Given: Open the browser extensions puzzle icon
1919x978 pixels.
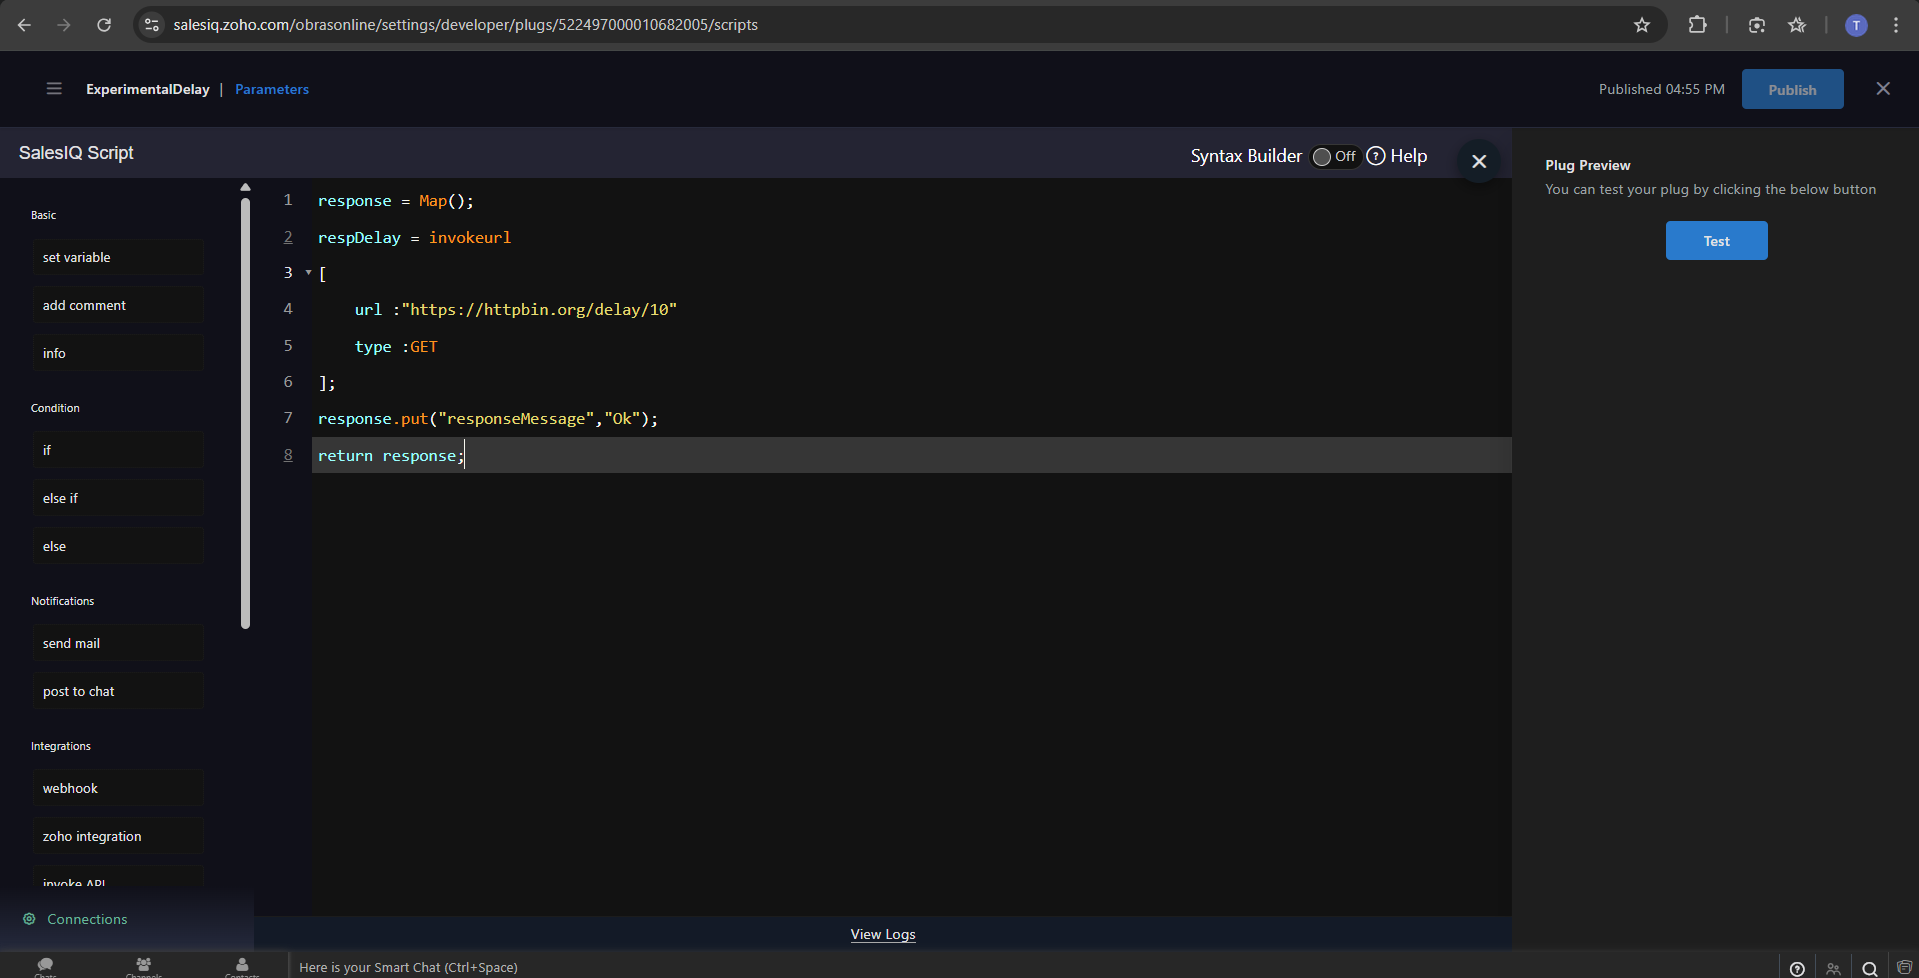Looking at the screenshot, I should [1697, 25].
